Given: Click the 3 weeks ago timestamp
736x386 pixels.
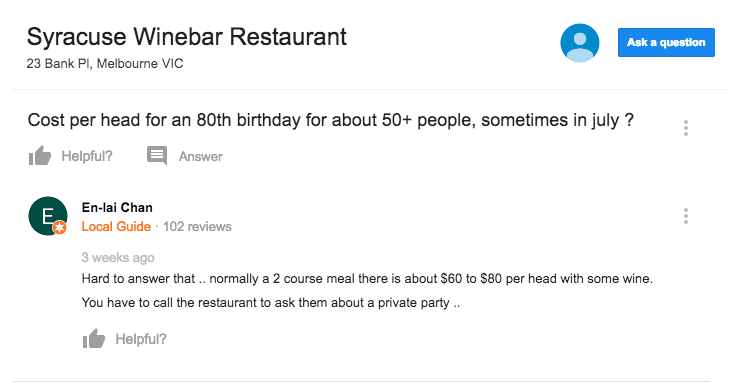Looking at the screenshot, I should click(118, 258).
